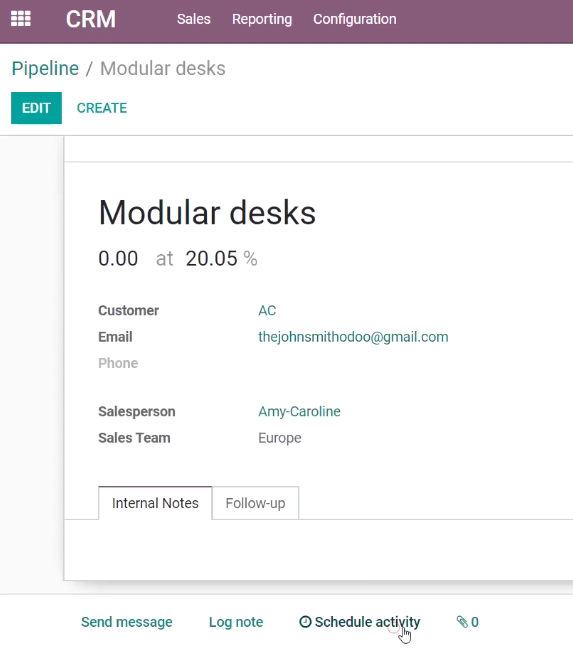
Task: Click the EDIT button
Action: coord(36,108)
